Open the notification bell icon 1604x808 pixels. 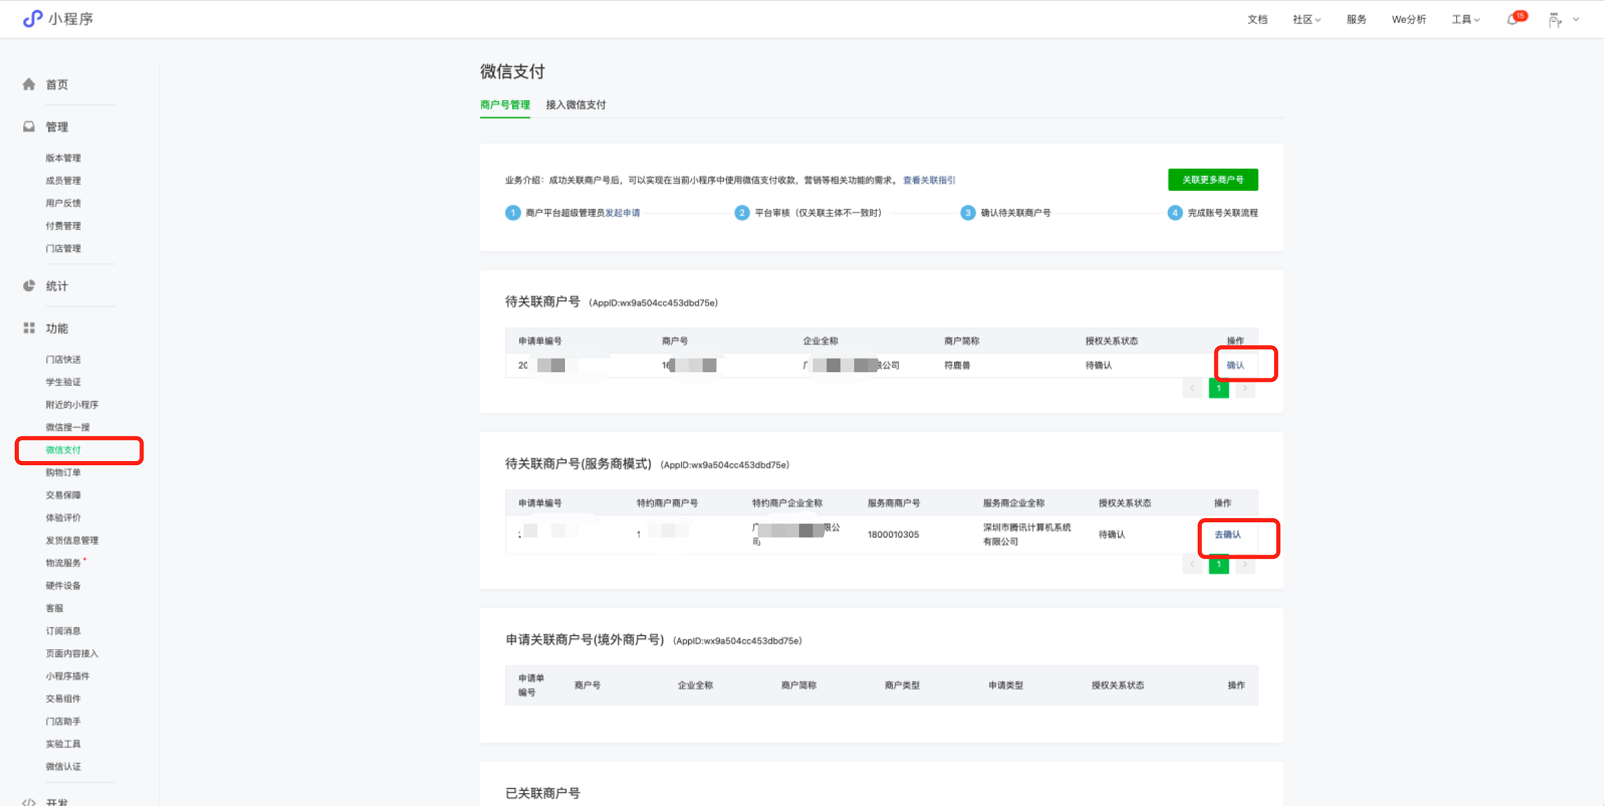1513,20
